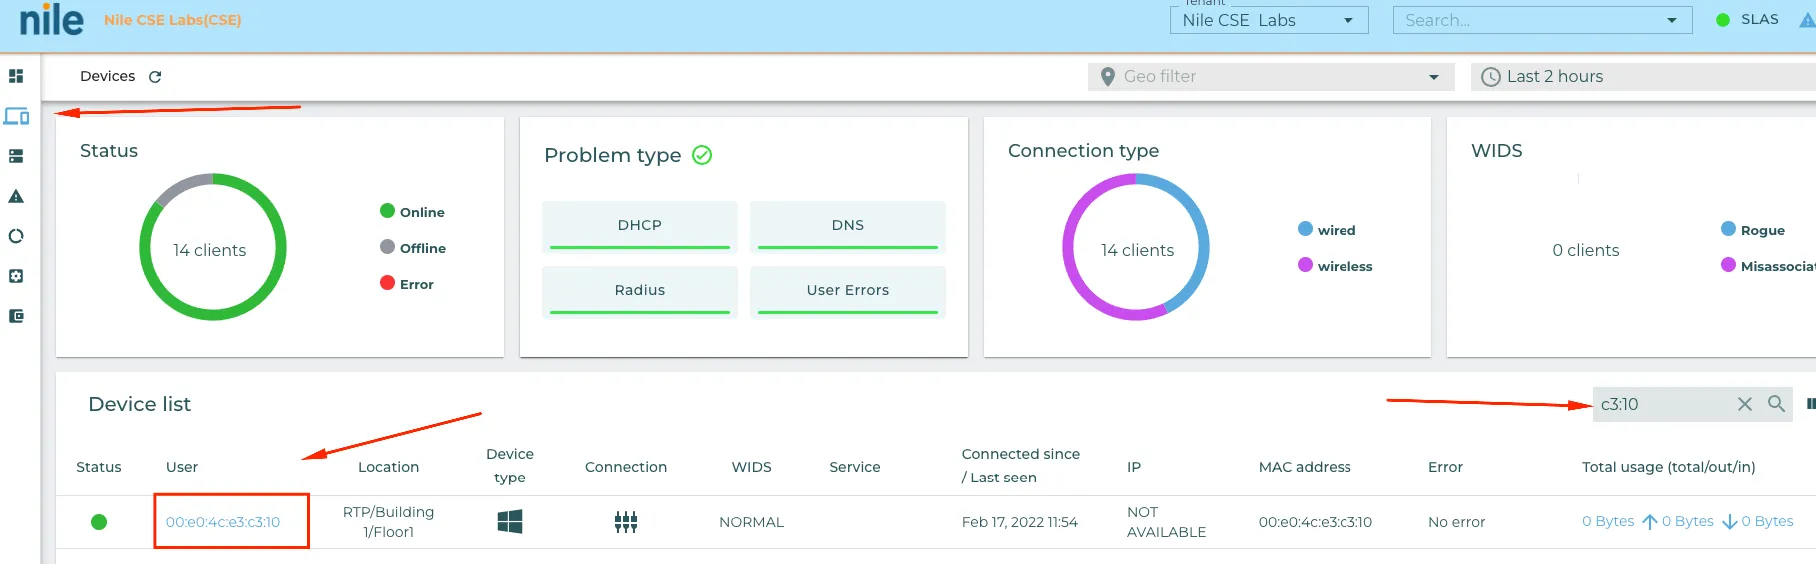Toggle the Misassociation WIDS legend
This screenshot has height=564, width=1816.
click(1768, 266)
